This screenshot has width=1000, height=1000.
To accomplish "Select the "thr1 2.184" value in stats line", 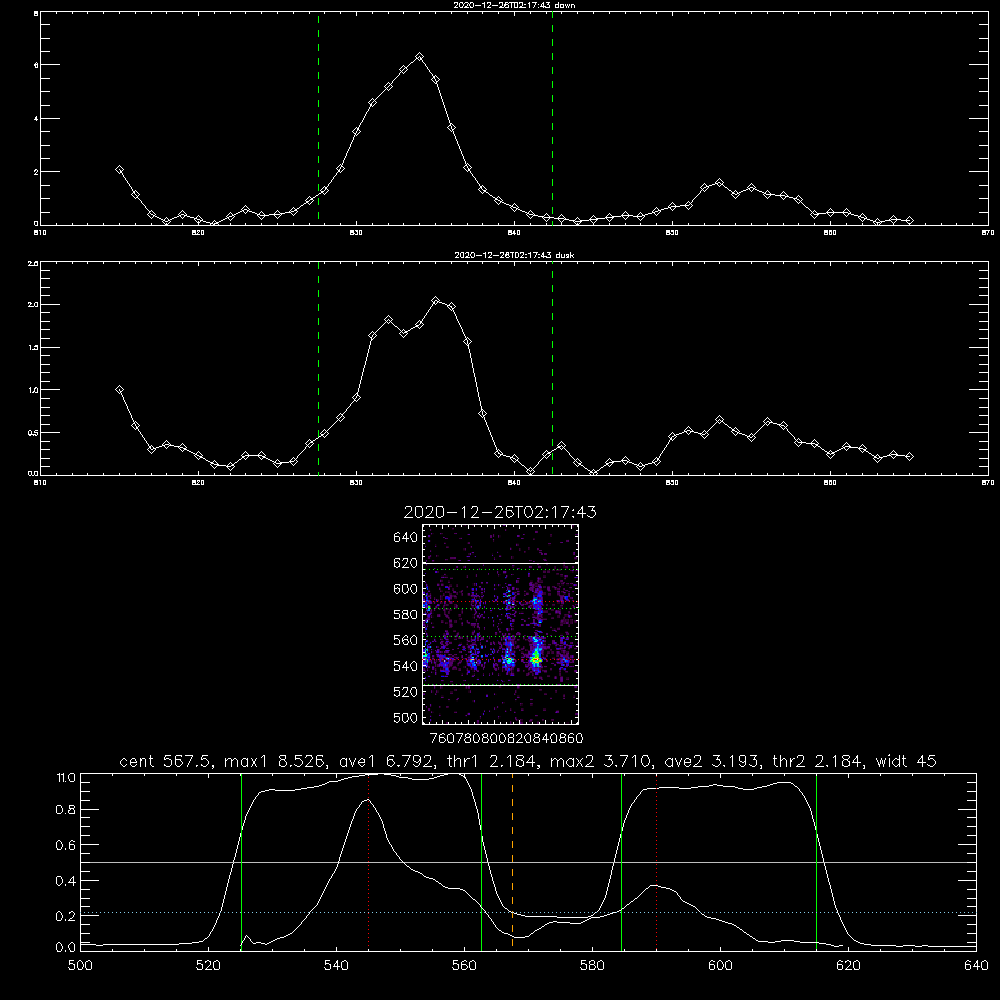I will pyautogui.click(x=490, y=761).
